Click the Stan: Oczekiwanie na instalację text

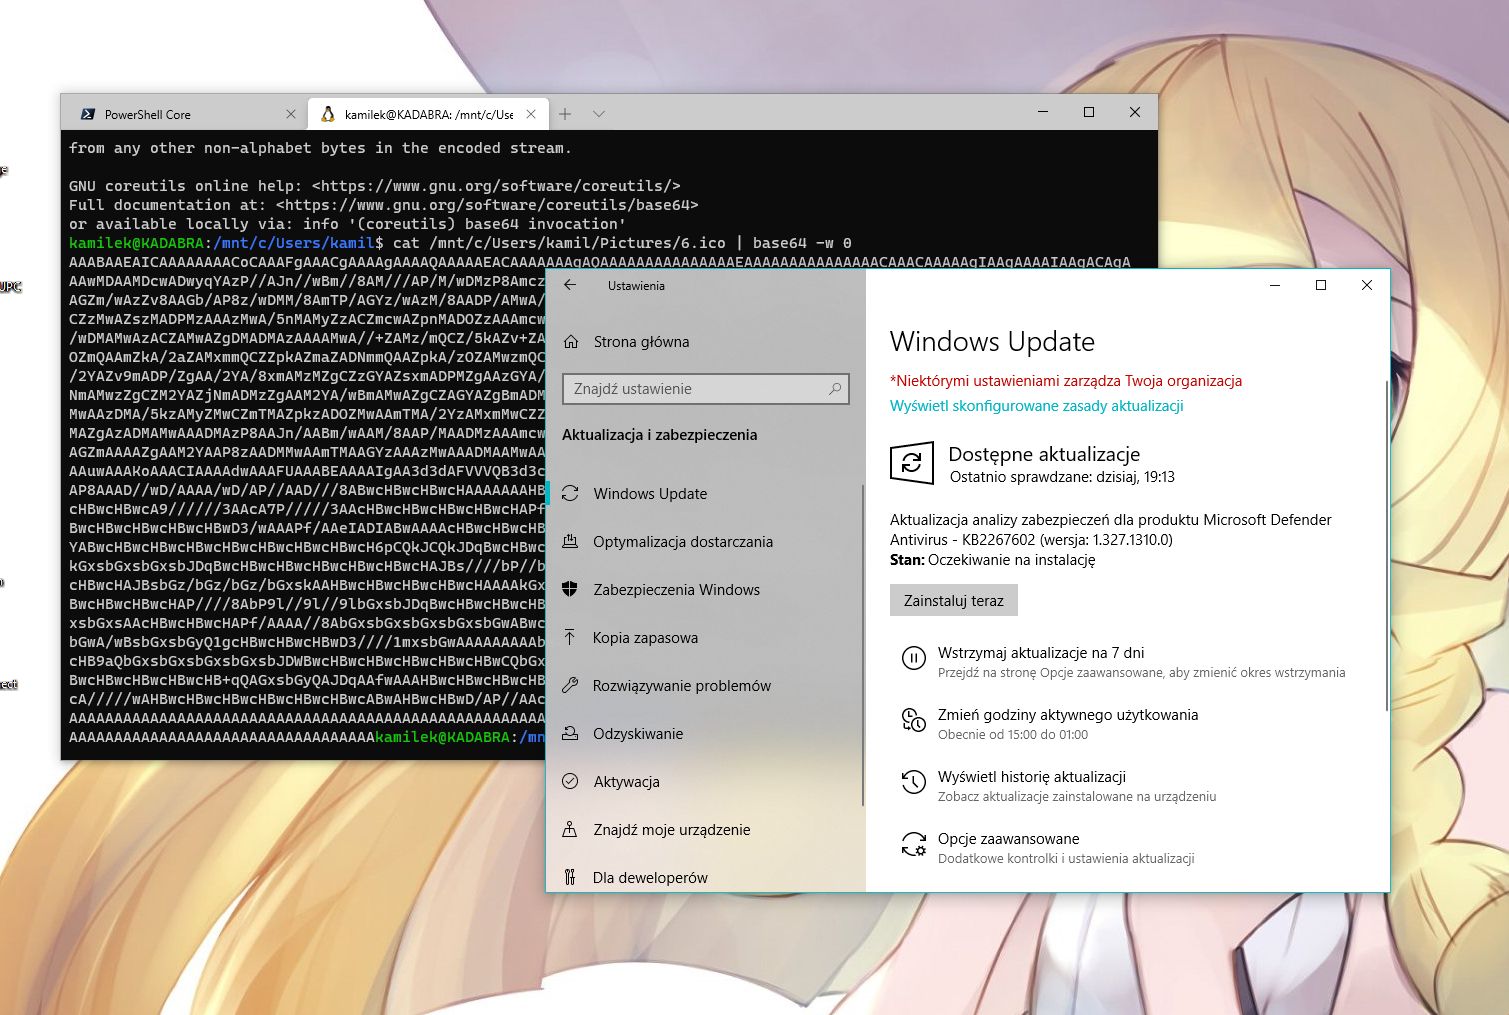[993, 560]
